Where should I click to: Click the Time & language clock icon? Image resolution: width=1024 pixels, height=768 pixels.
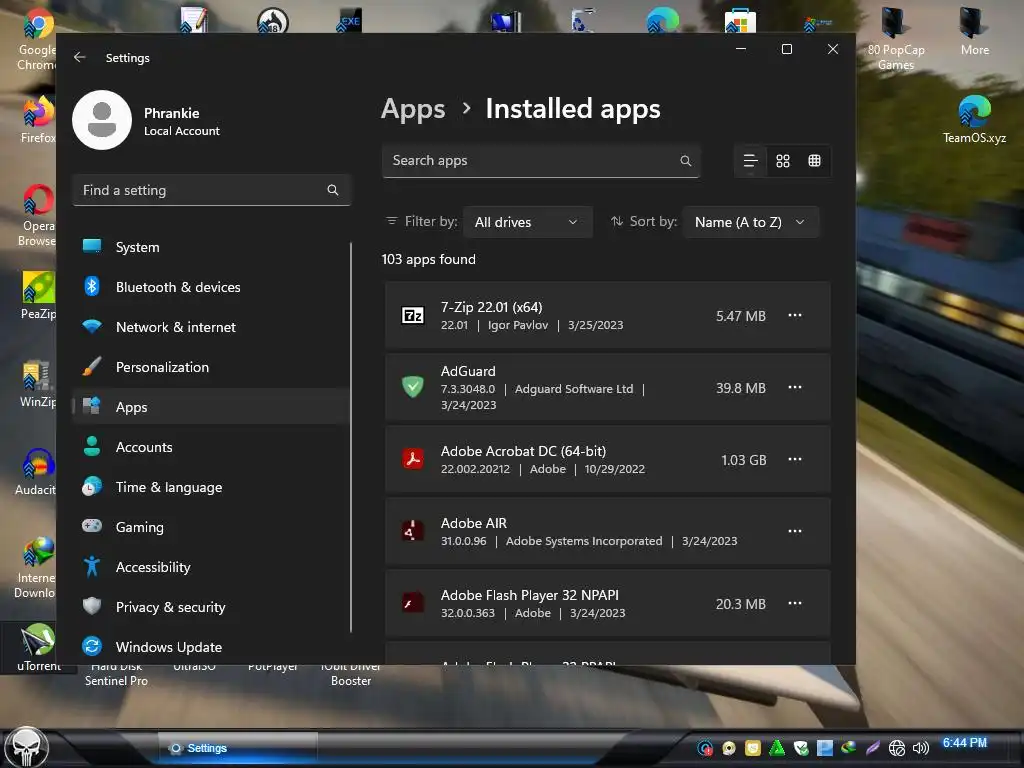tap(92, 487)
